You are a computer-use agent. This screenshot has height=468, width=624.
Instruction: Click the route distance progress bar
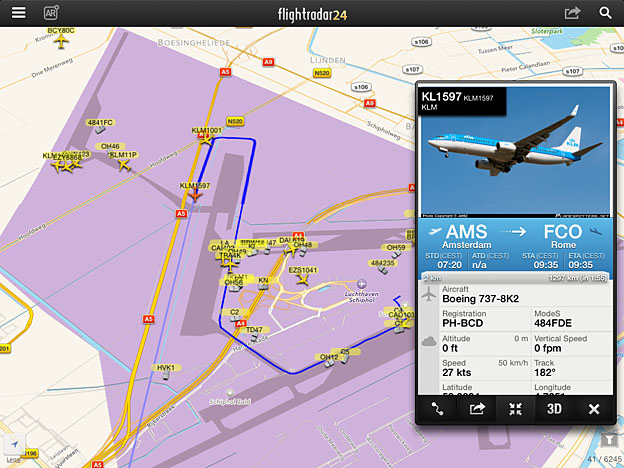pos(515,278)
